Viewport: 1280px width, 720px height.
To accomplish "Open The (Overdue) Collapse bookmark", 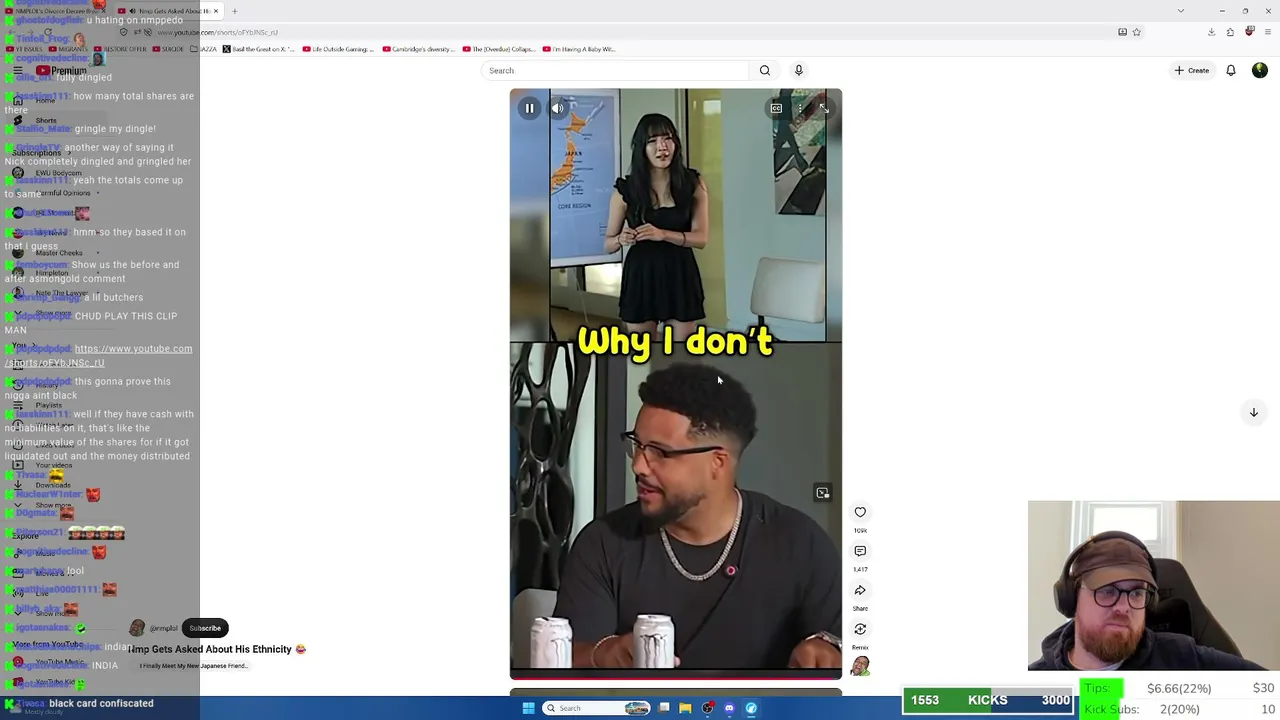I will [x=498, y=49].
